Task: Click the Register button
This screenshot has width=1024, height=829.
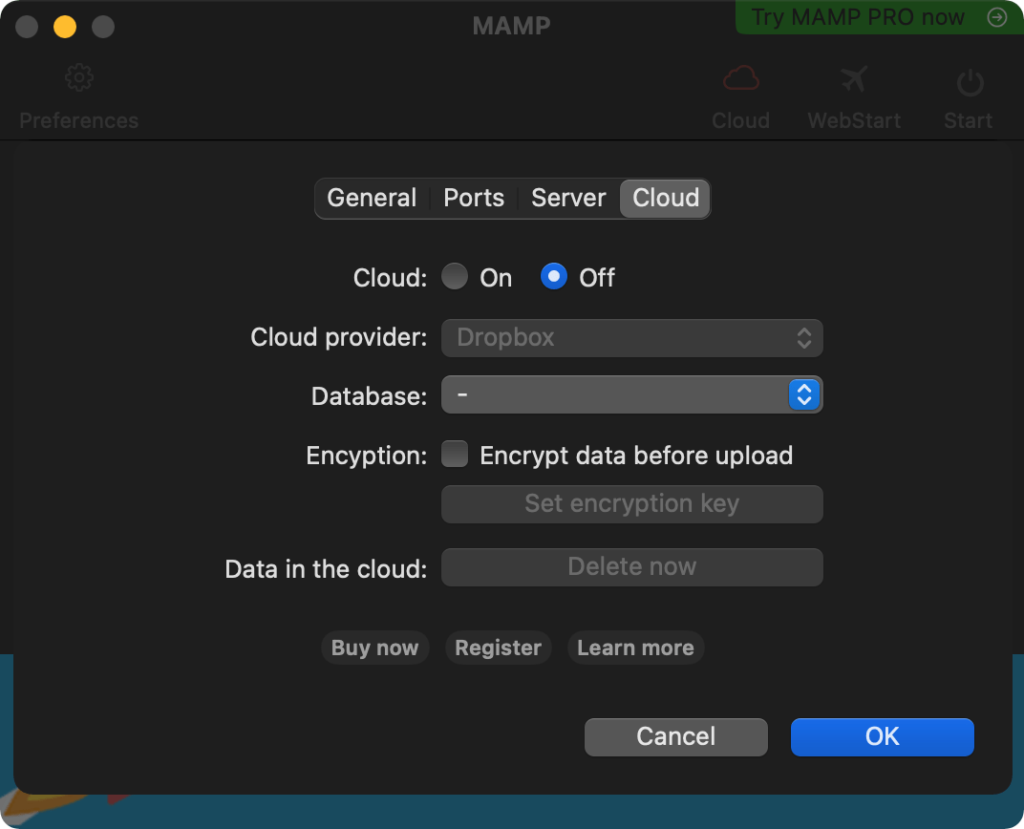Action: [x=498, y=647]
